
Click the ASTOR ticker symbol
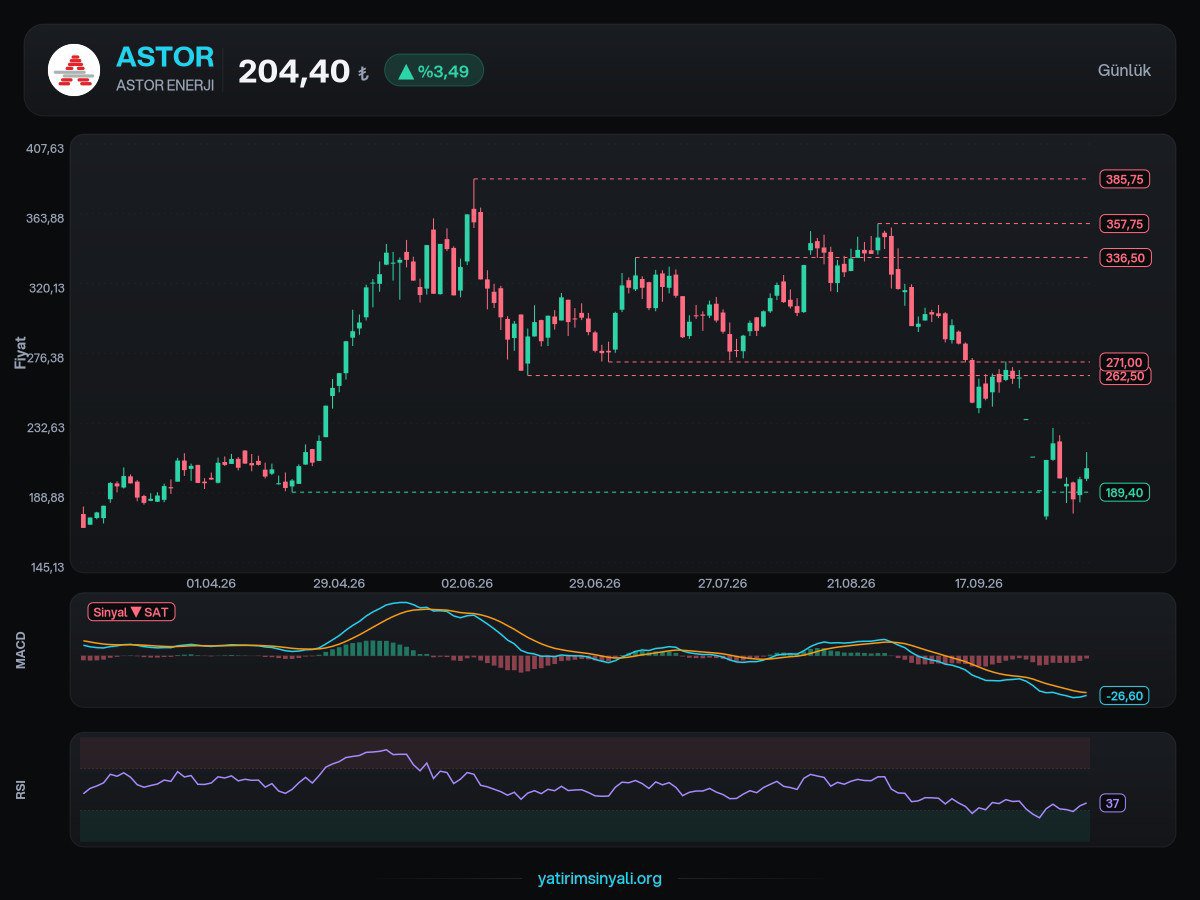tap(166, 56)
